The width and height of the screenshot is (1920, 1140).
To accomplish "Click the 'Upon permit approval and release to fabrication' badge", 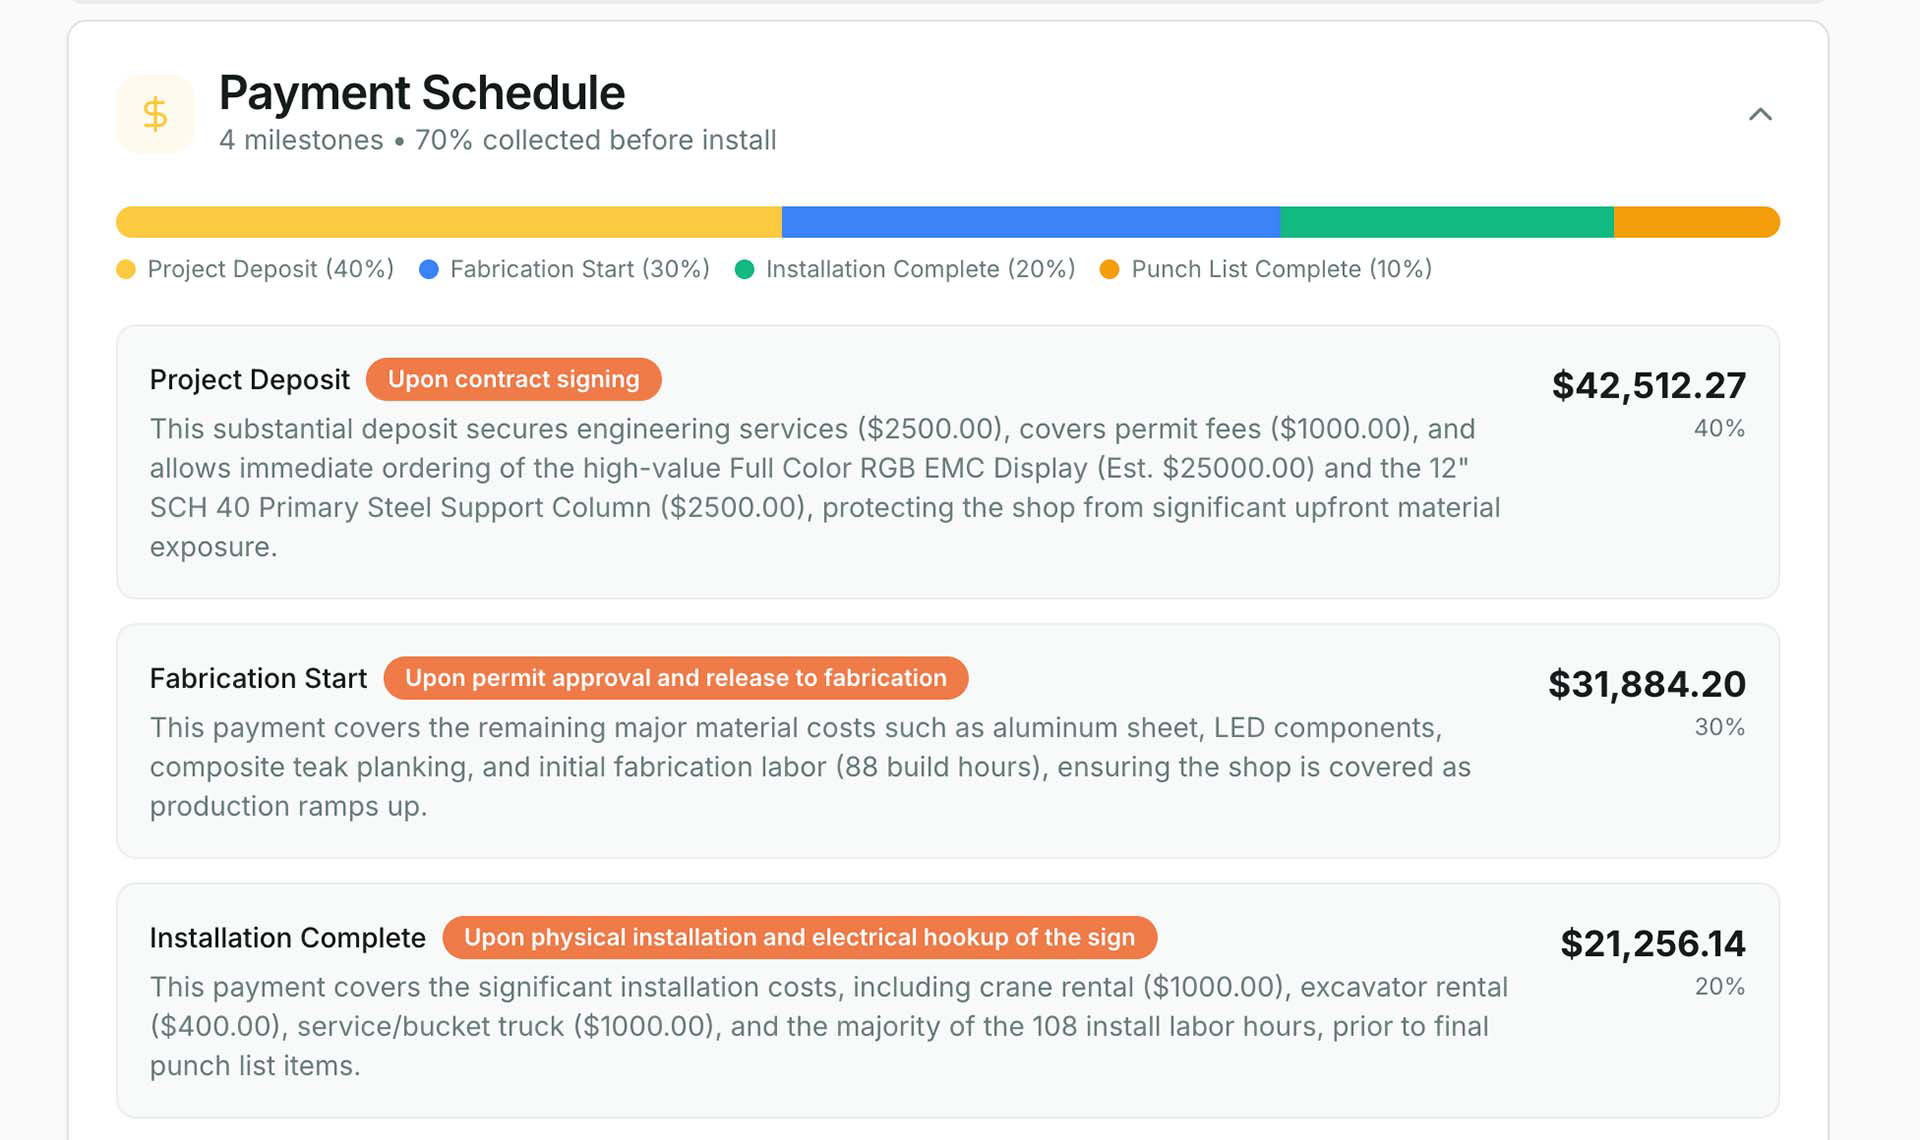I will point(675,678).
